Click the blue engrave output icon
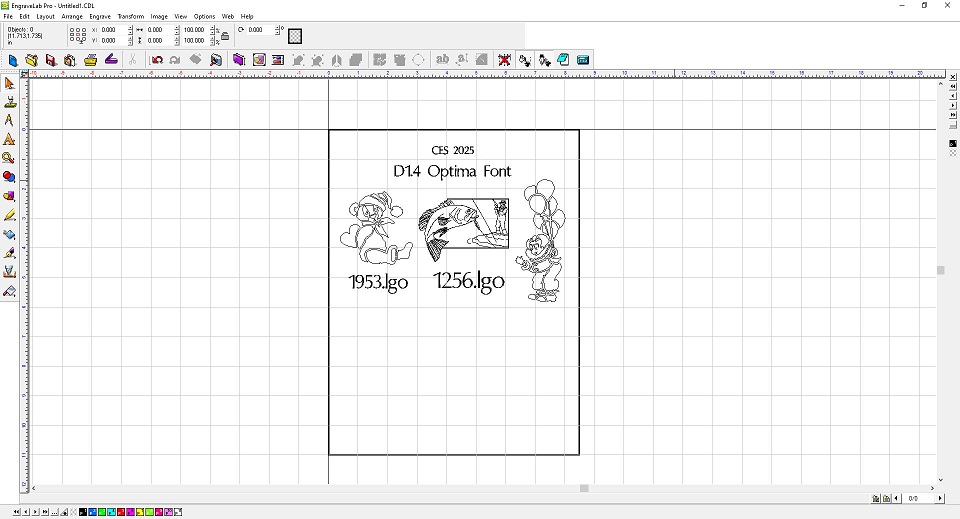The image size is (960, 519). pyautogui.click(x=583, y=60)
